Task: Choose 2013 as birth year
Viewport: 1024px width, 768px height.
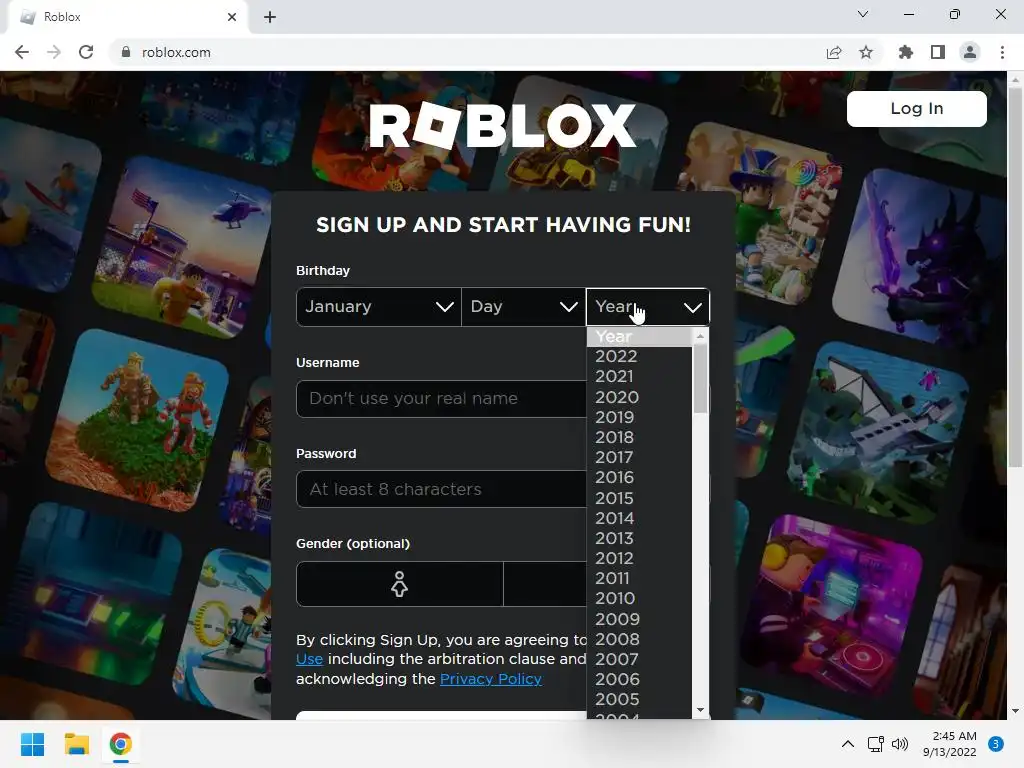Action: pyautogui.click(x=639, y=539)
